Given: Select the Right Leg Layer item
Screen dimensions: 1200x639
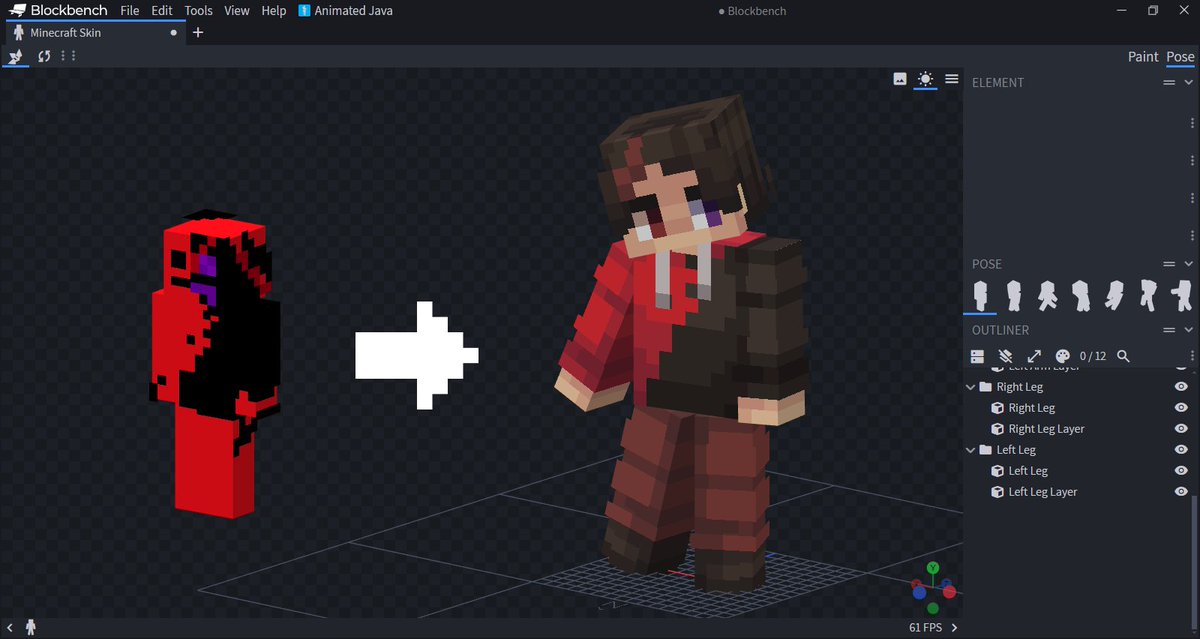Looking at the screenshot, I should point(1046,429).
